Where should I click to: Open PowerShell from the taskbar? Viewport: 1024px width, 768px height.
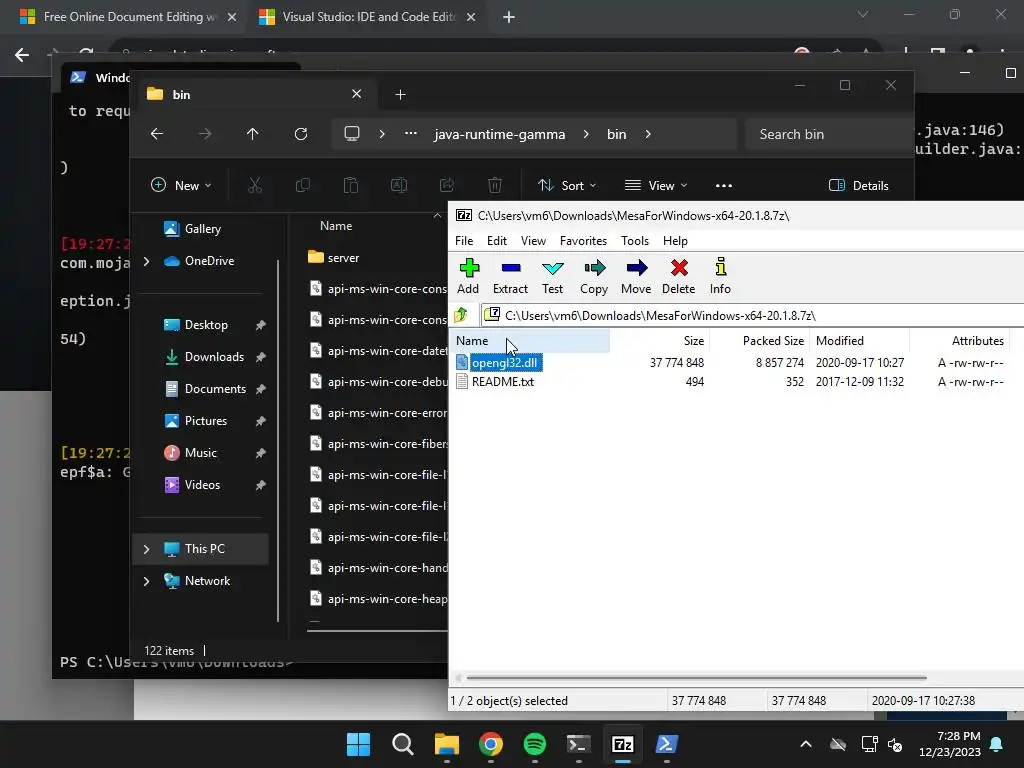(667, 744)
